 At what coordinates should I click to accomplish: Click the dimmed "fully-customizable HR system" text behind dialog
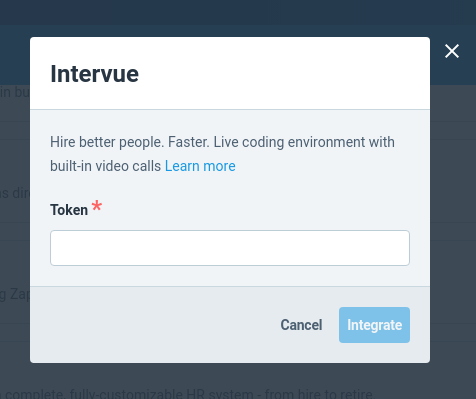(161, 394)
